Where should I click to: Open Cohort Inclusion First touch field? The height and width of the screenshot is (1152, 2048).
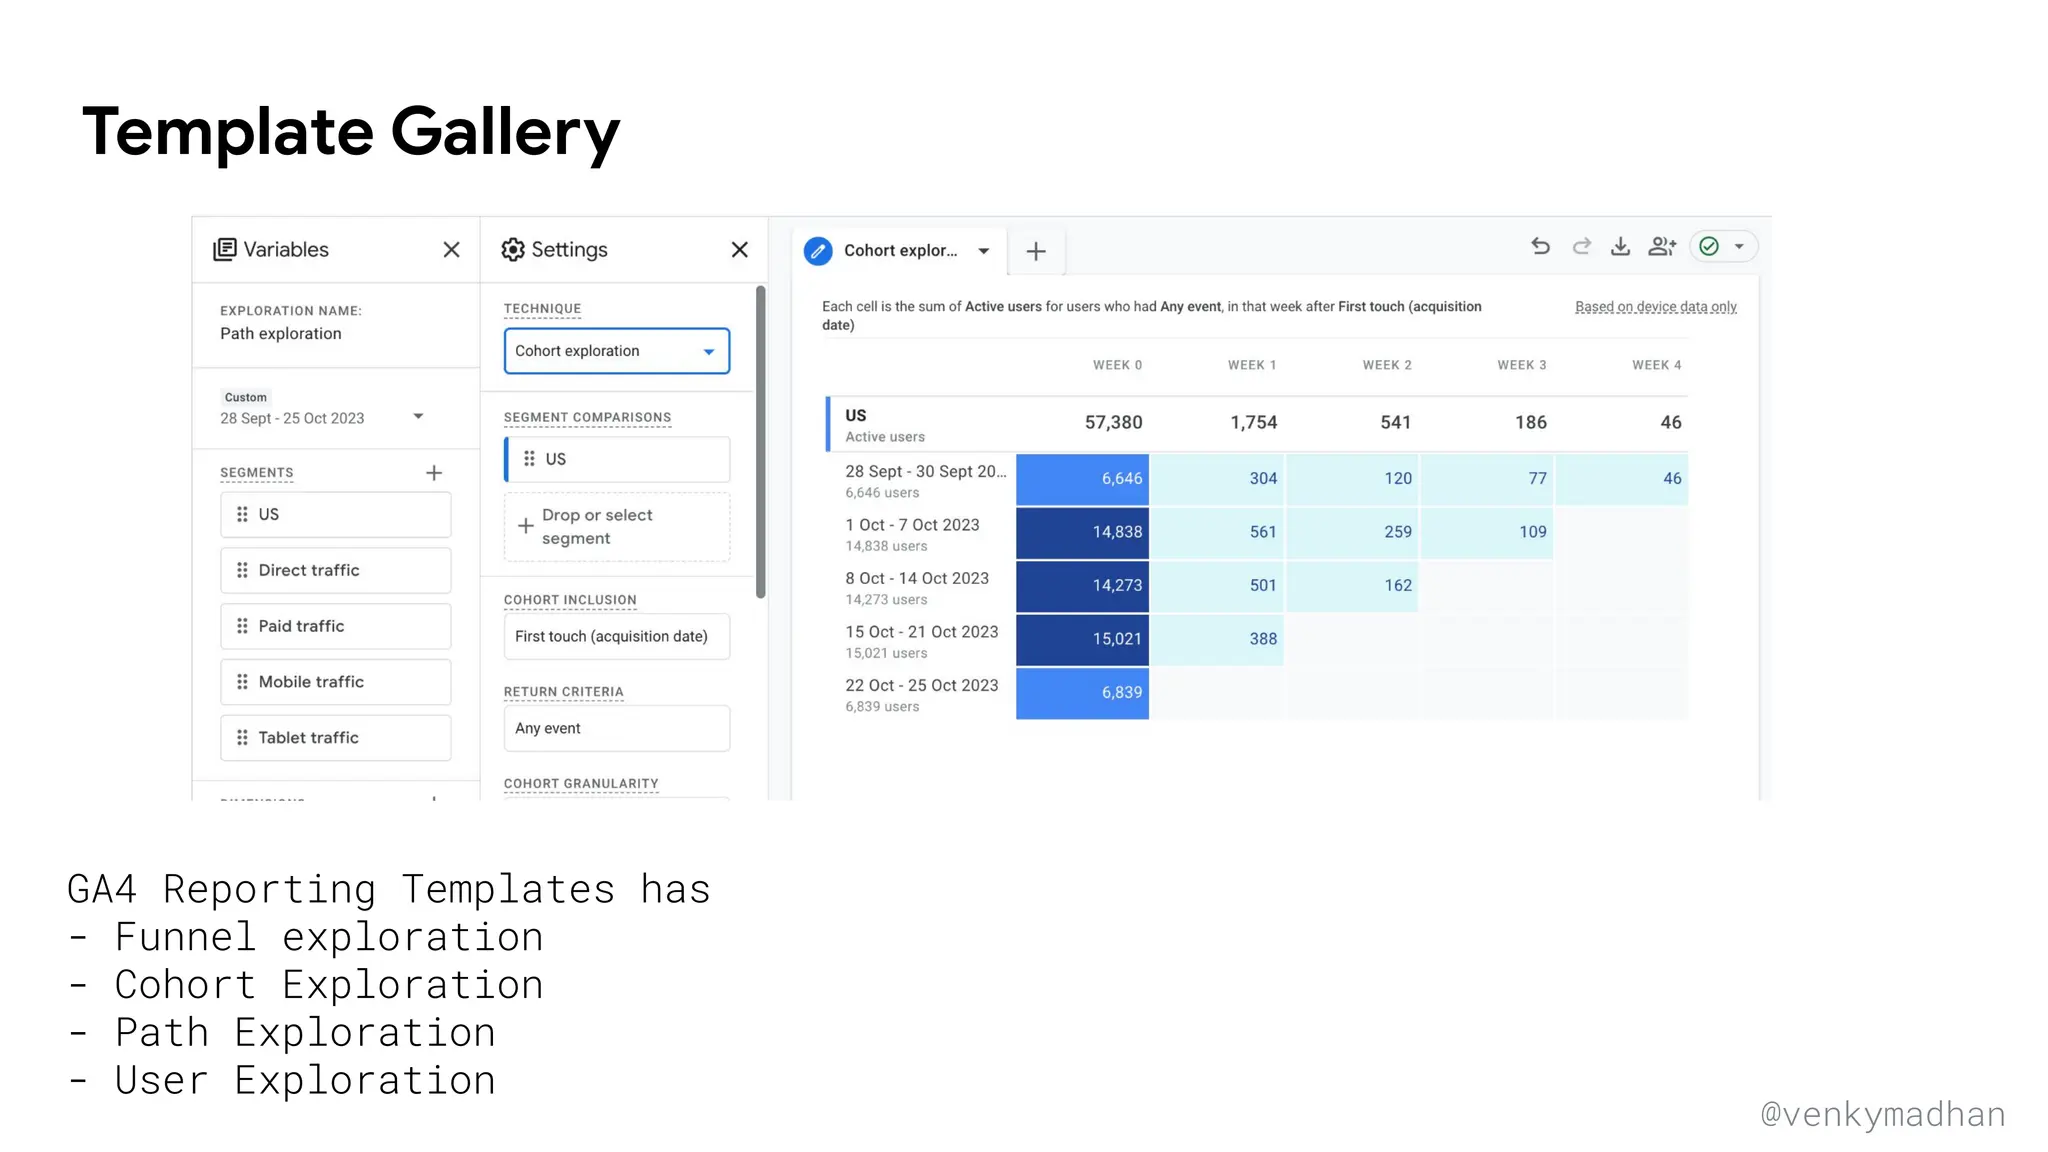click(617, 637)
